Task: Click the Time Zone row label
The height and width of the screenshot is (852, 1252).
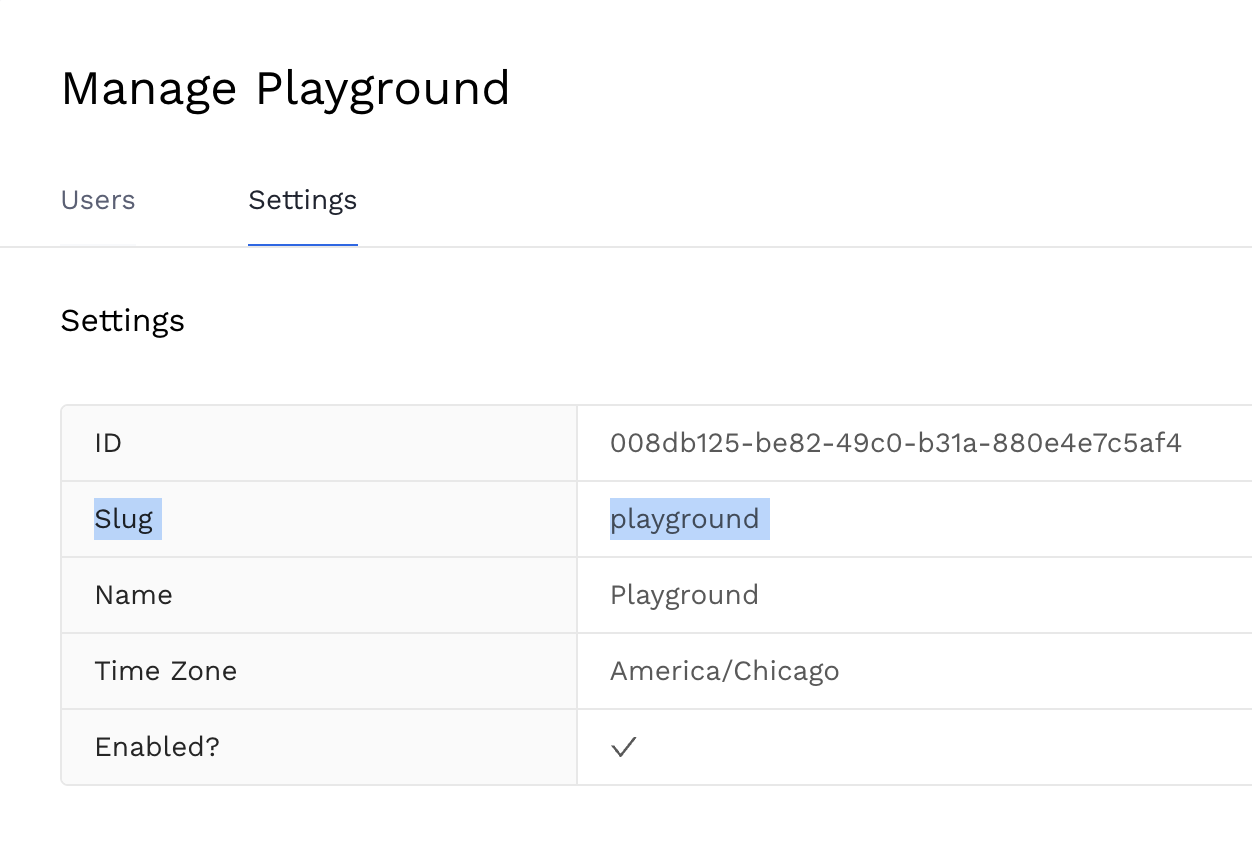Action: (165, 671)
